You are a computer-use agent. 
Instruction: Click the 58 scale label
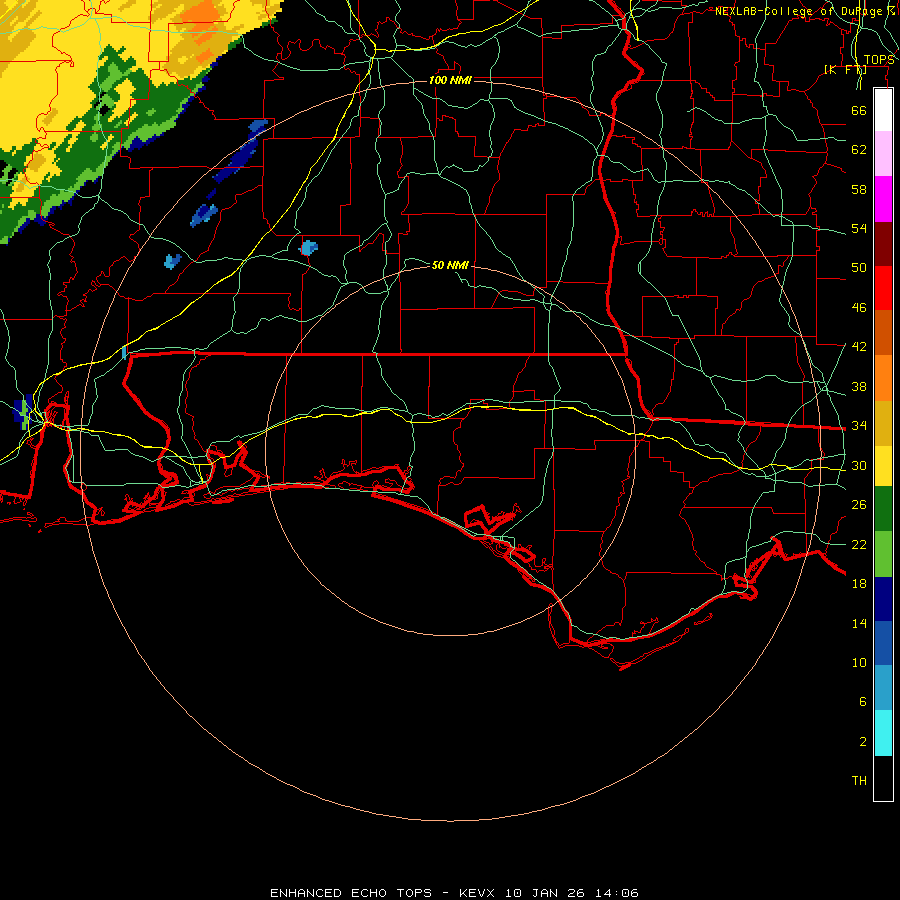(859, 189)
